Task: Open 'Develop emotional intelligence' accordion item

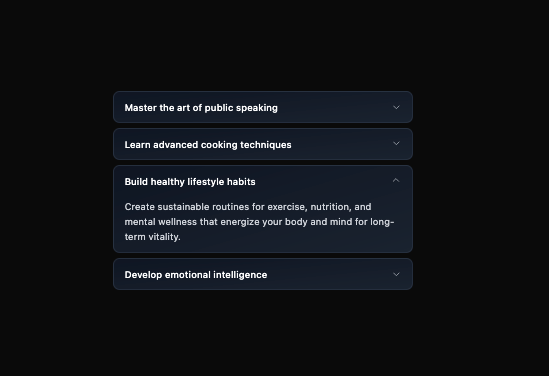Action: [263, 274]
